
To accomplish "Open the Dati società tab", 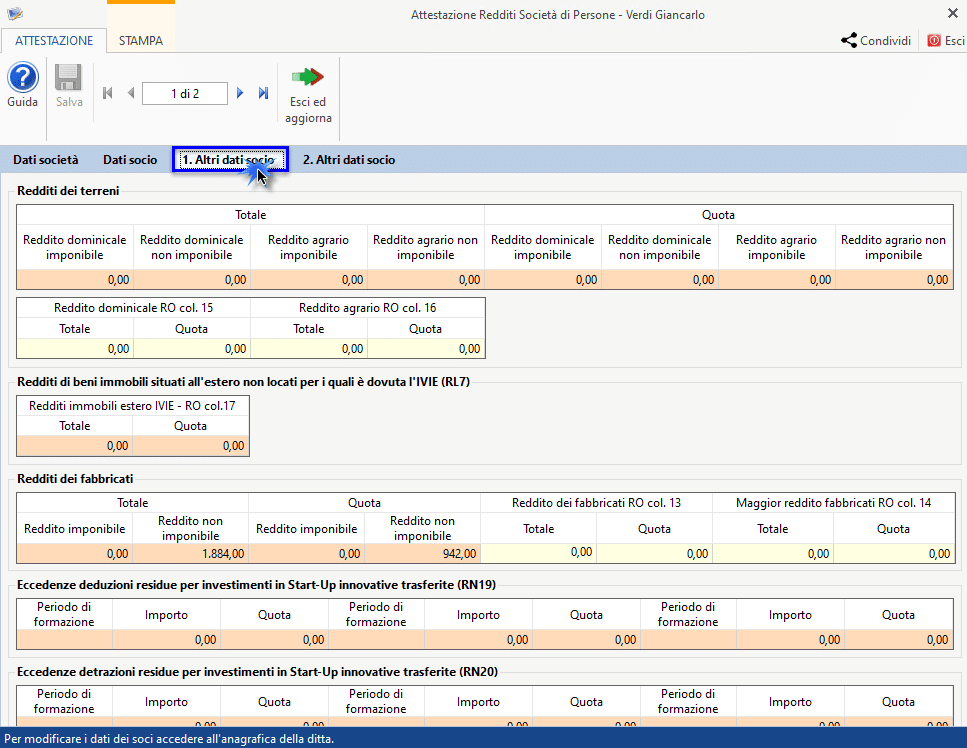I will 46,160.
